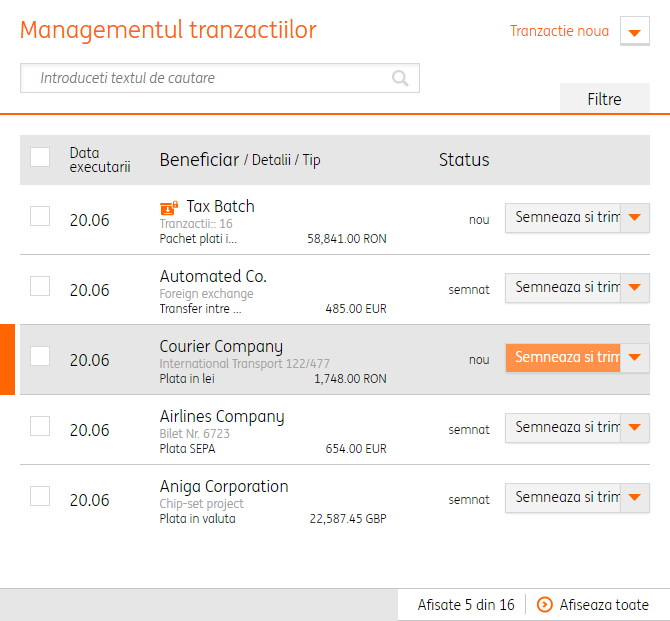Click Semneaza si trimite for Airlines Company
The width and height of the screenshot is (670, 621).
tap(563, 427)
